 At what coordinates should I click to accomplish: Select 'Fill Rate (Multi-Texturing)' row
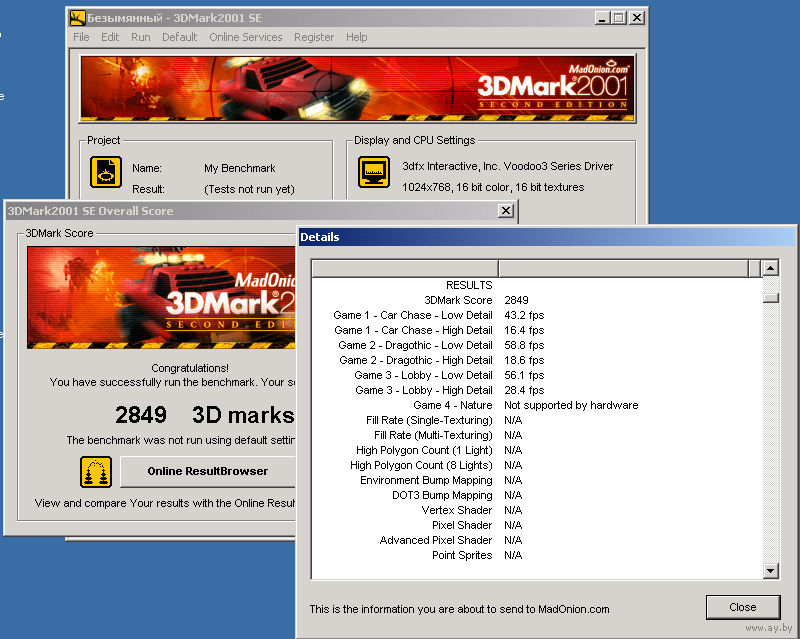point(537,435)
